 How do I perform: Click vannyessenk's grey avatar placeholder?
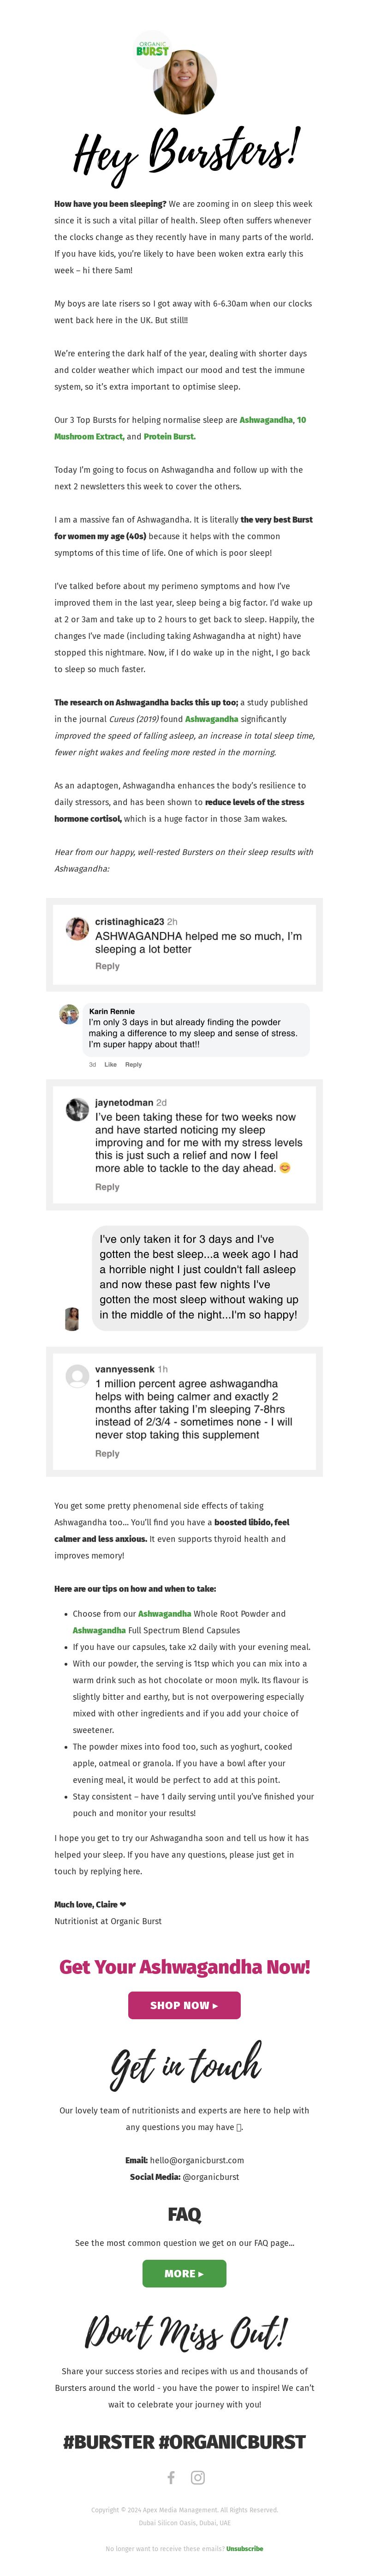77,1377
